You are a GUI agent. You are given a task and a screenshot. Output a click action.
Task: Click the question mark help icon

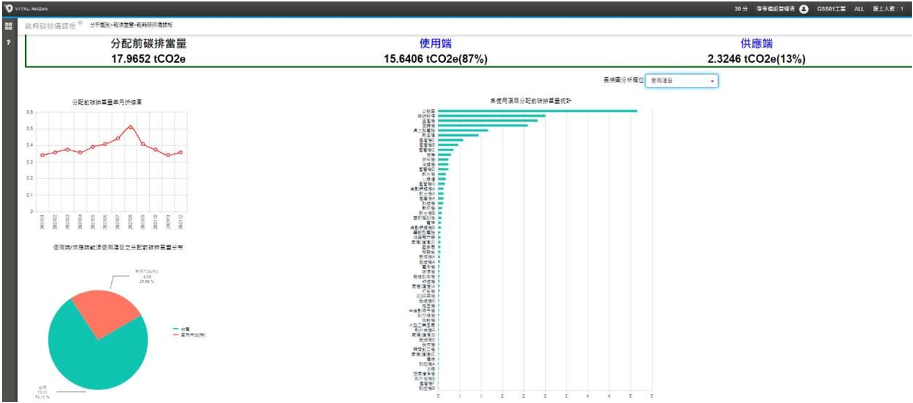point(8,43)
